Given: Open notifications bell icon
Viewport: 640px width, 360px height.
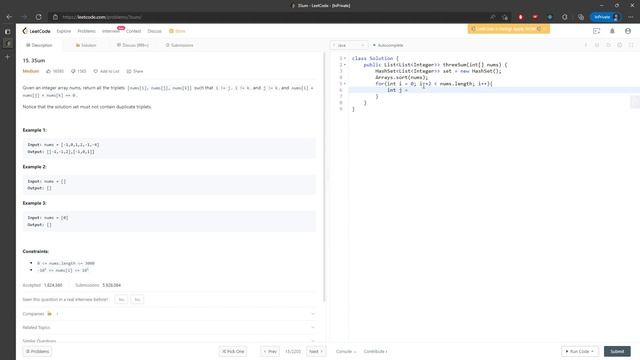Looking at the screenshot, I should point(612,31).
